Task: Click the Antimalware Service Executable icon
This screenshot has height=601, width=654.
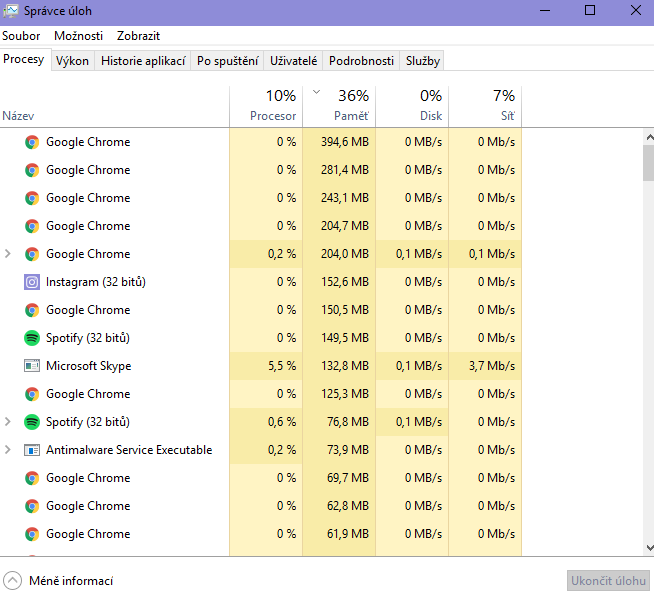Action: [32, 450]
